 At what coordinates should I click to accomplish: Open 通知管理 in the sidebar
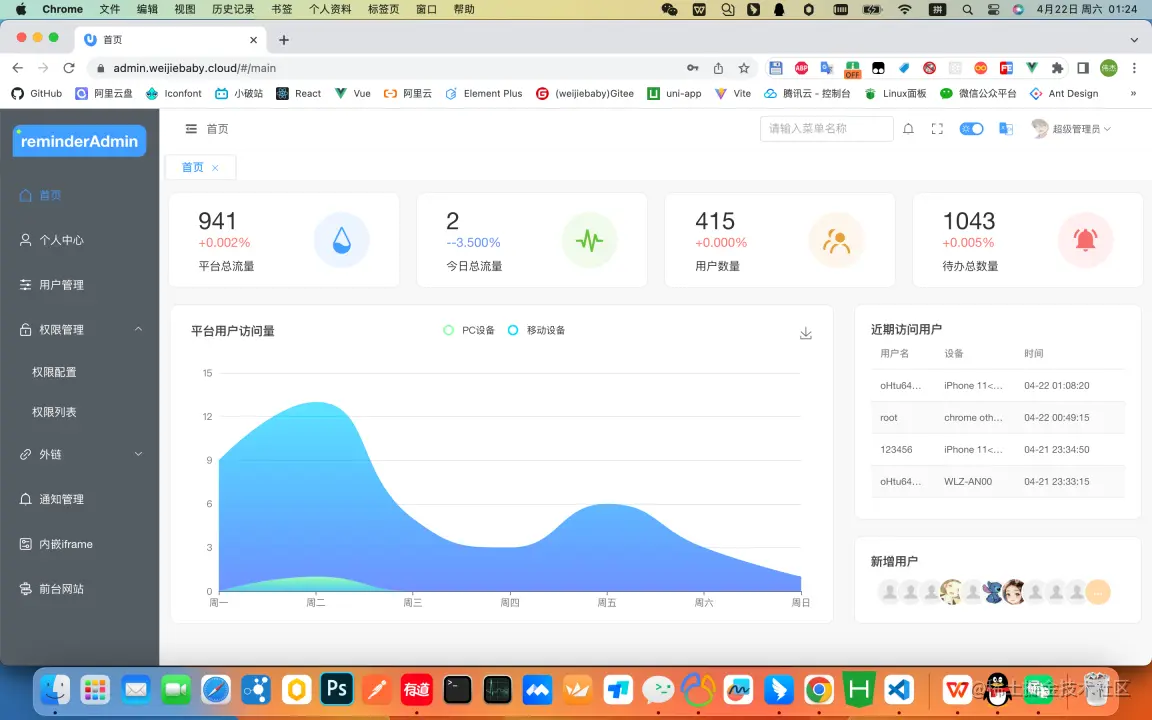79,500
